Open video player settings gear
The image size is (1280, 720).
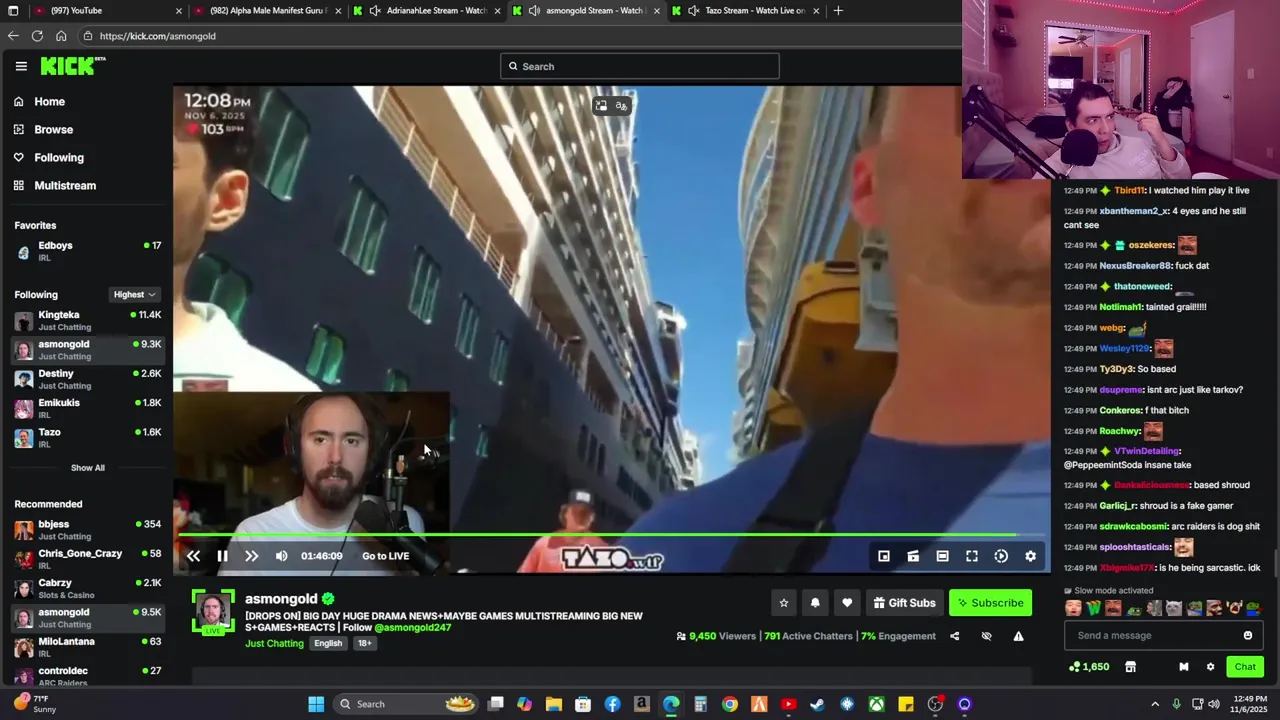pyautogui.click(x=1030, y=556)
